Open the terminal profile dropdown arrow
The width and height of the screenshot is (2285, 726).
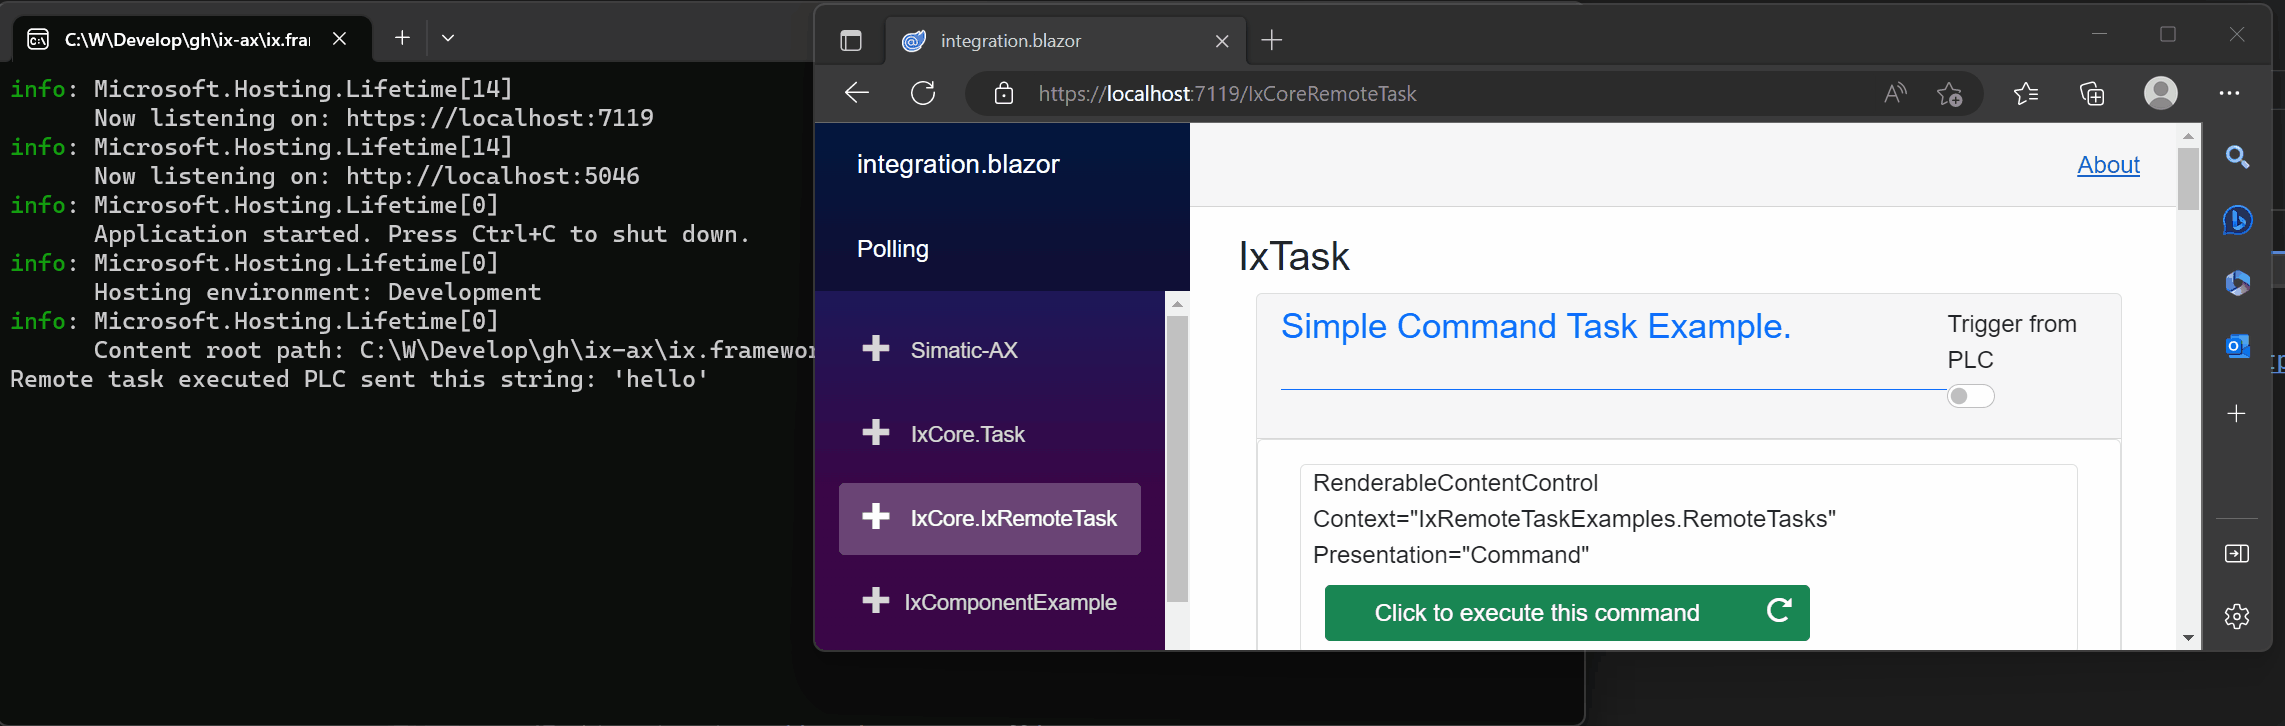click(448, 38)
